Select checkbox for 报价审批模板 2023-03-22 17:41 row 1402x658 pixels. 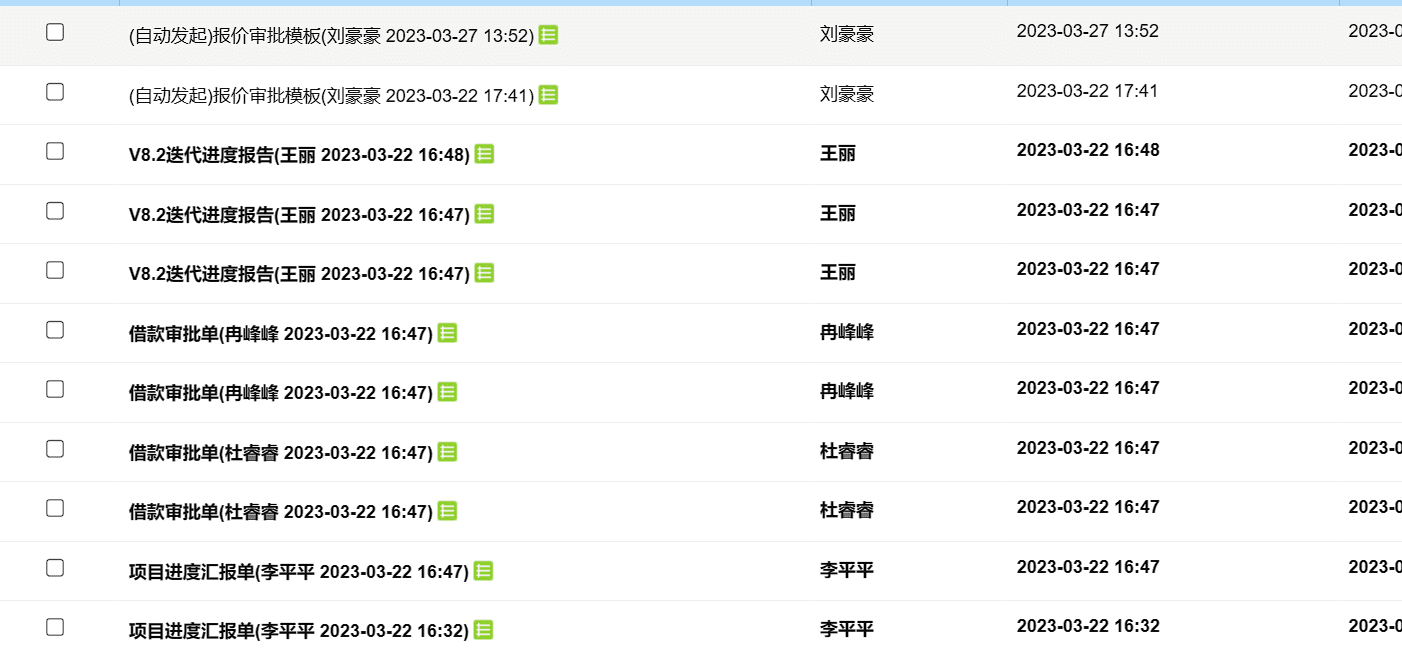(55, 92)
